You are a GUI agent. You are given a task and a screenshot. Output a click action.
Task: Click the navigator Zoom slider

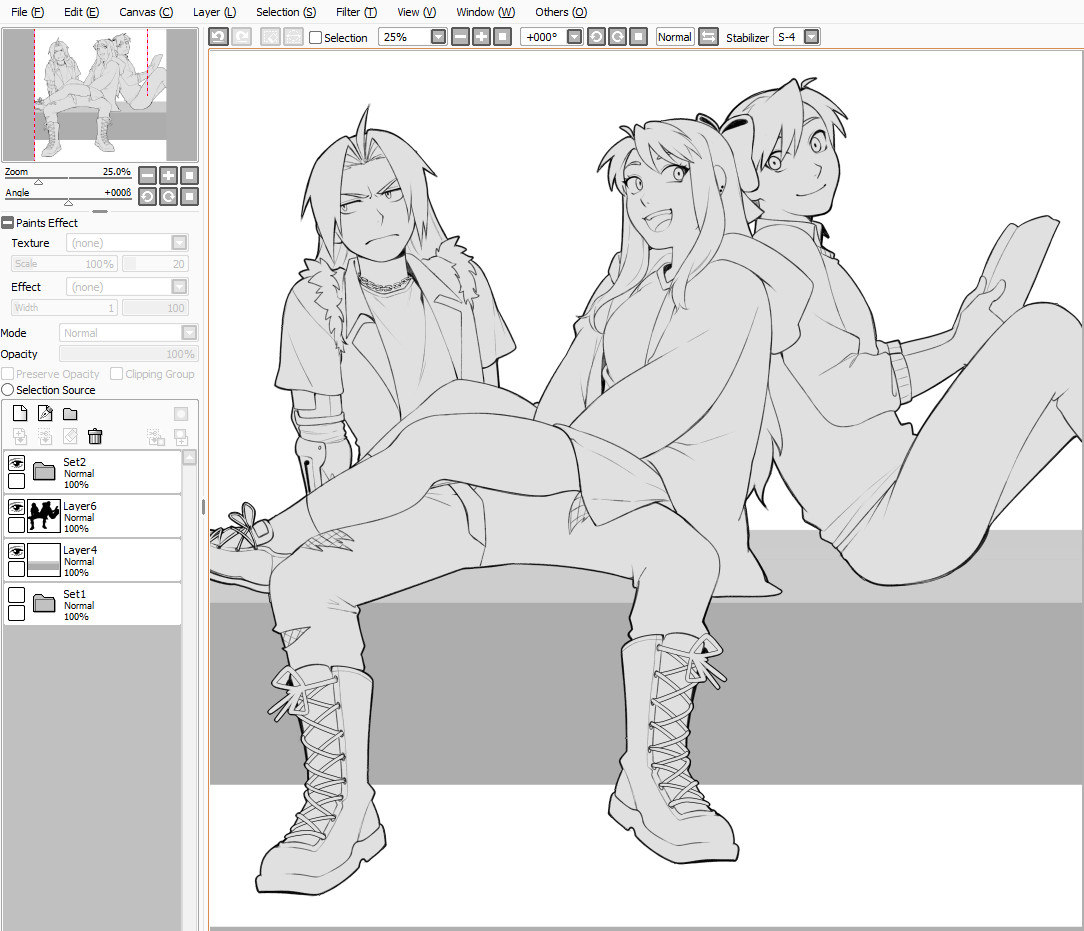68,180
